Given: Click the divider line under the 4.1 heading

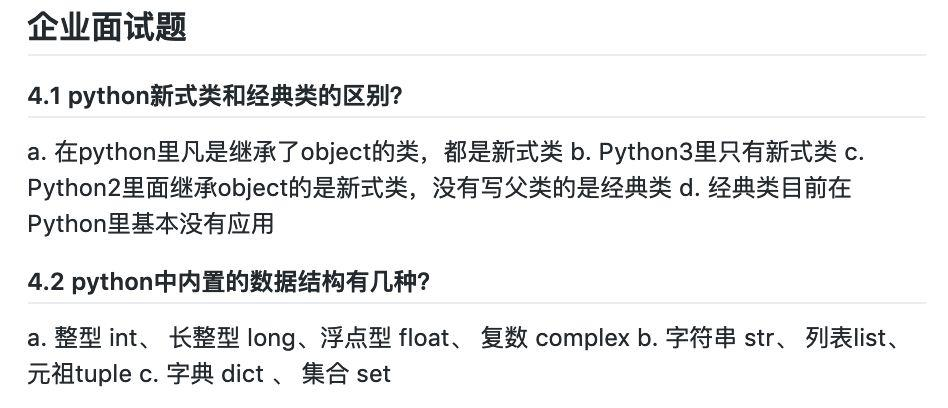Looking at the screenshot, I should [476, 117].
